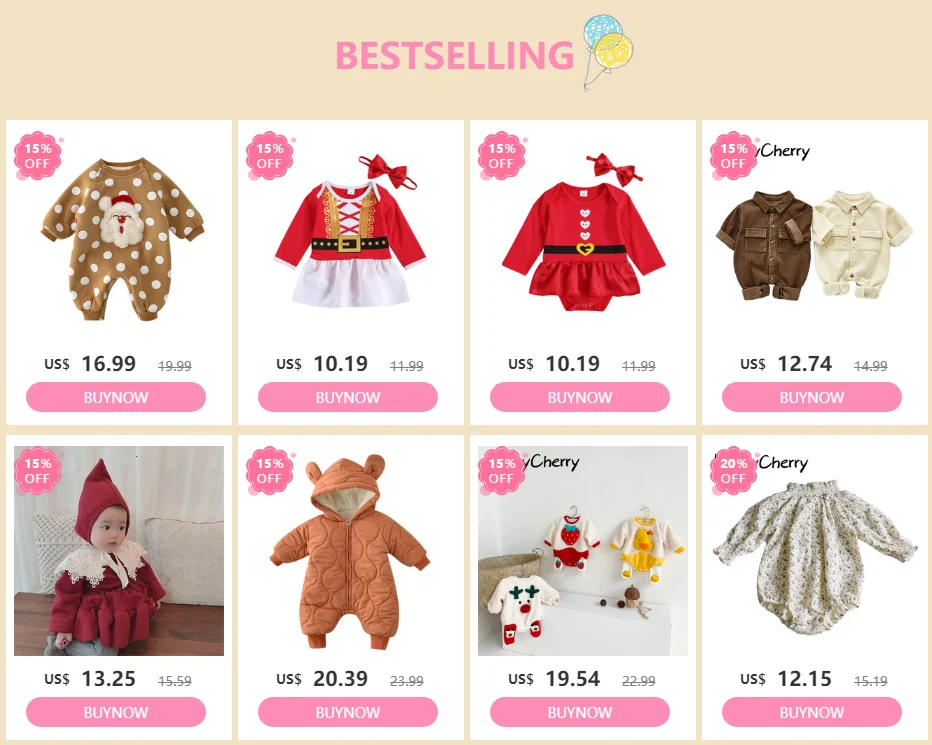This screenshot has width=932, height=745.
Task: Click discount badge on quilted bear snowsuit
Action: click(270, 471)
